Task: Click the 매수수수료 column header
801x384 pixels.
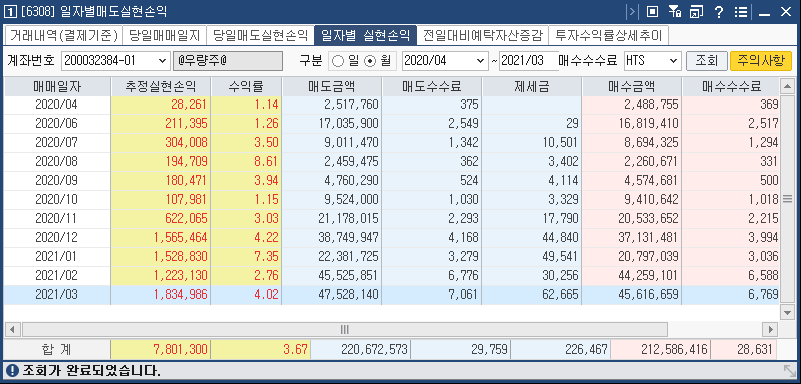Action: click(x=731, y=87)
